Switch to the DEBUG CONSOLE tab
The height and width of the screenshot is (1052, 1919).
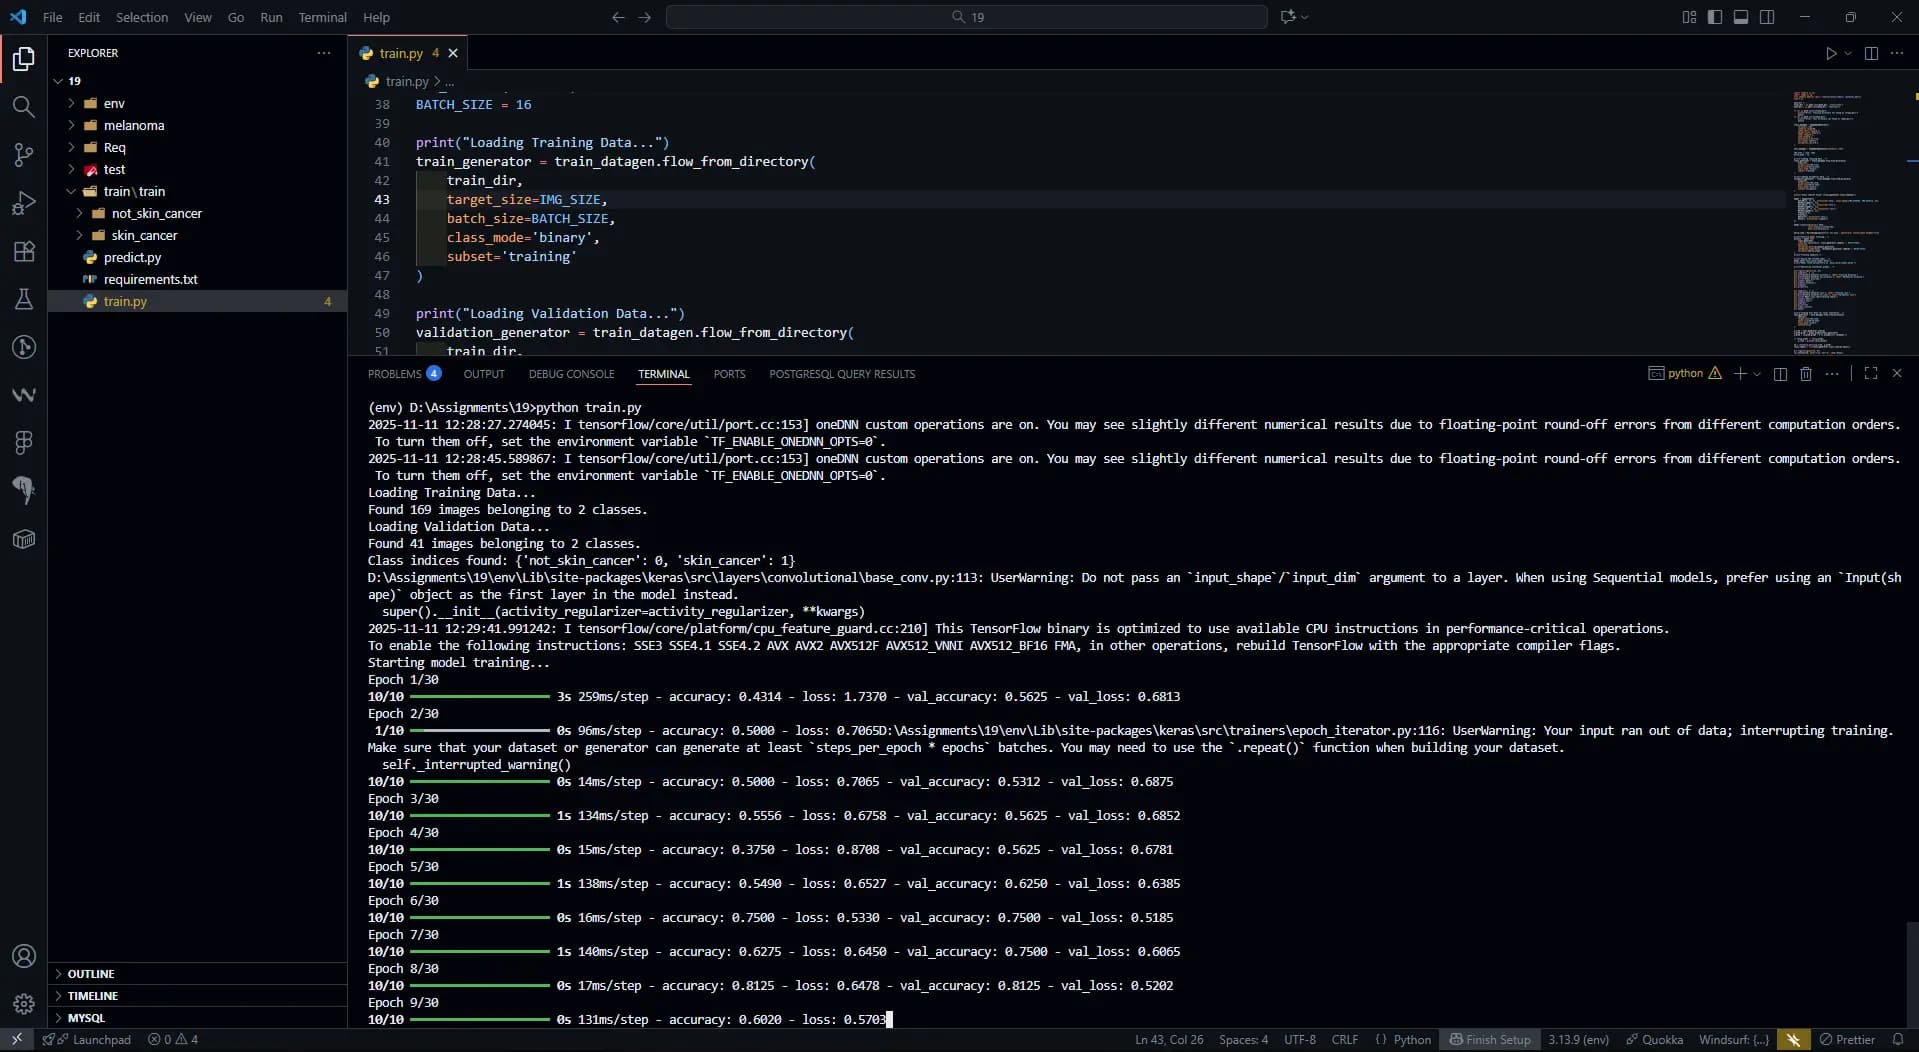pyautogui.click(x=571, y=374)
